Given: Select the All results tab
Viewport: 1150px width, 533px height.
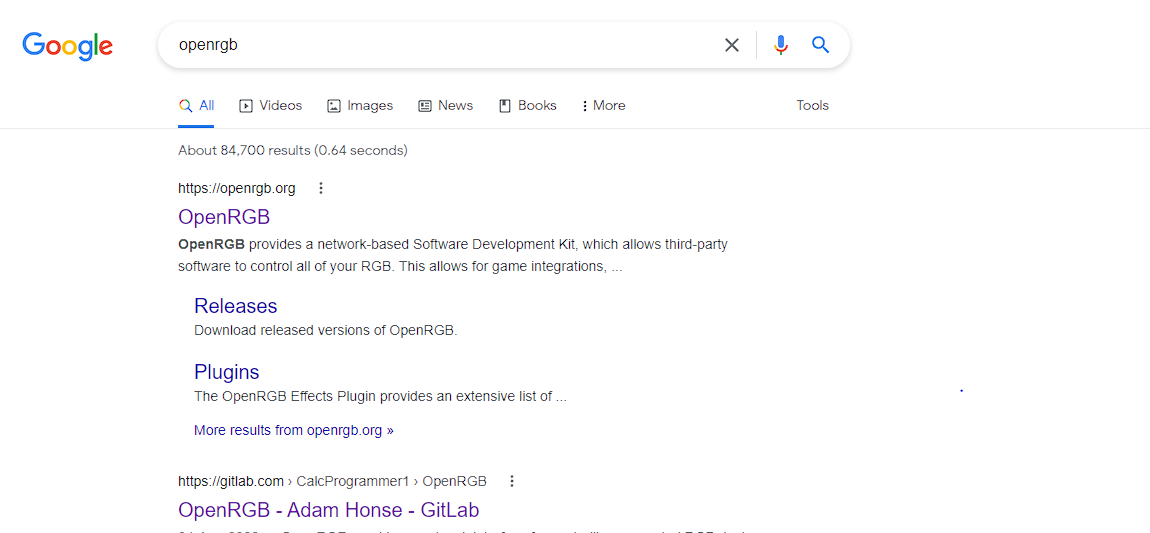Looking at the screenshot, I should [x=197, y=106].
